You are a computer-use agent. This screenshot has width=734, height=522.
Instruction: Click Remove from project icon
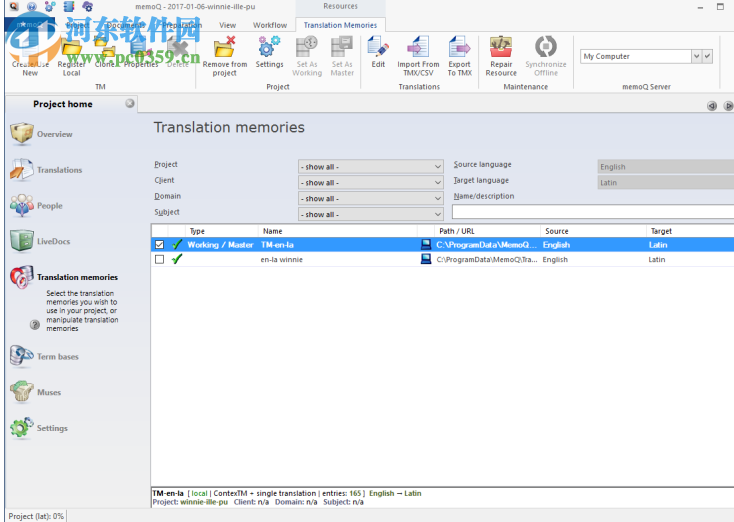[x=225, y=56]
